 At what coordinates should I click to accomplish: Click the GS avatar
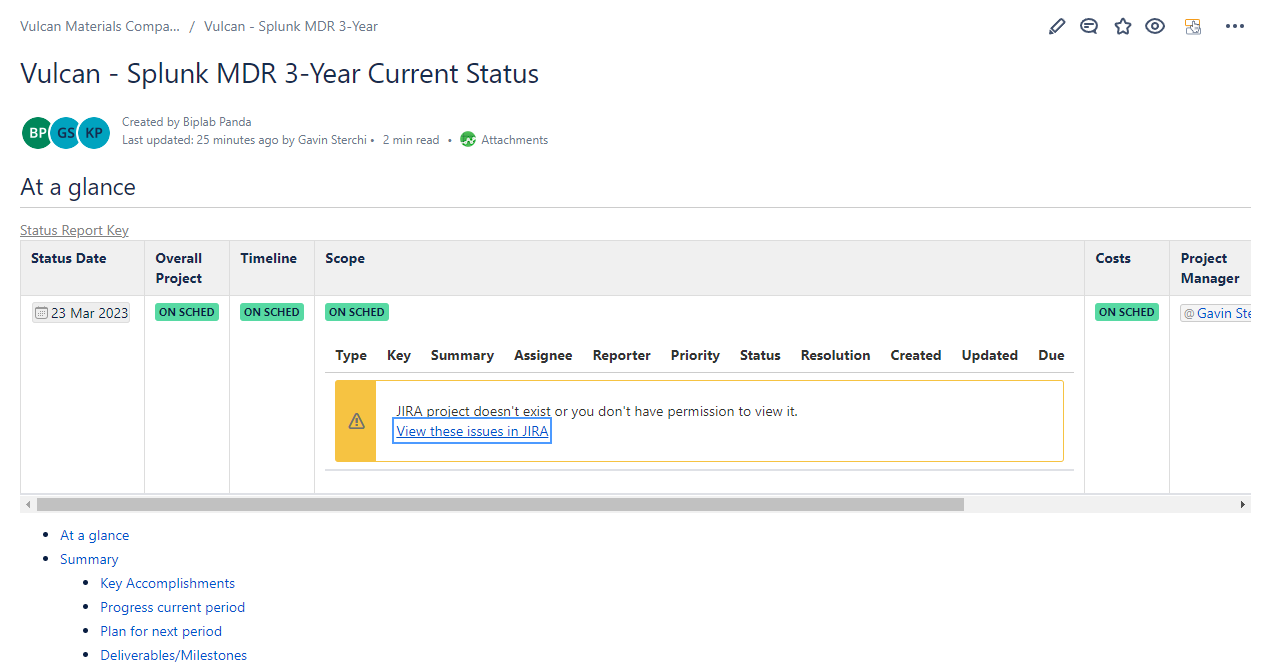65,132
